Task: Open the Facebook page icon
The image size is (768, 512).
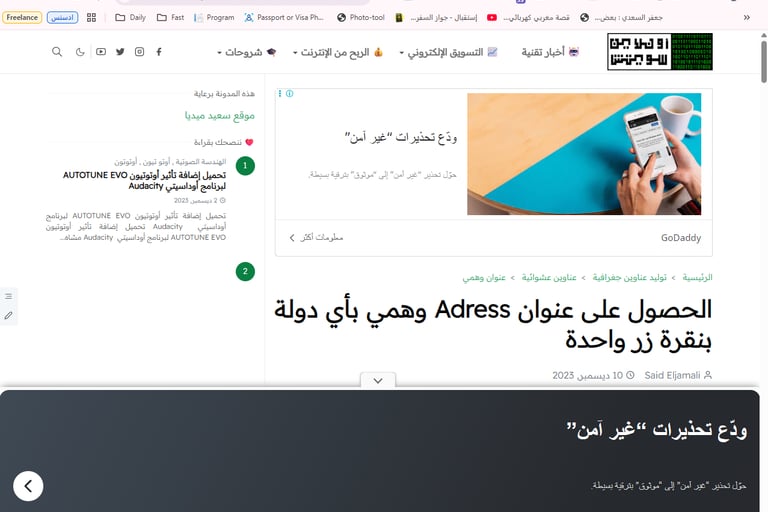Action: tap(159, 51)
